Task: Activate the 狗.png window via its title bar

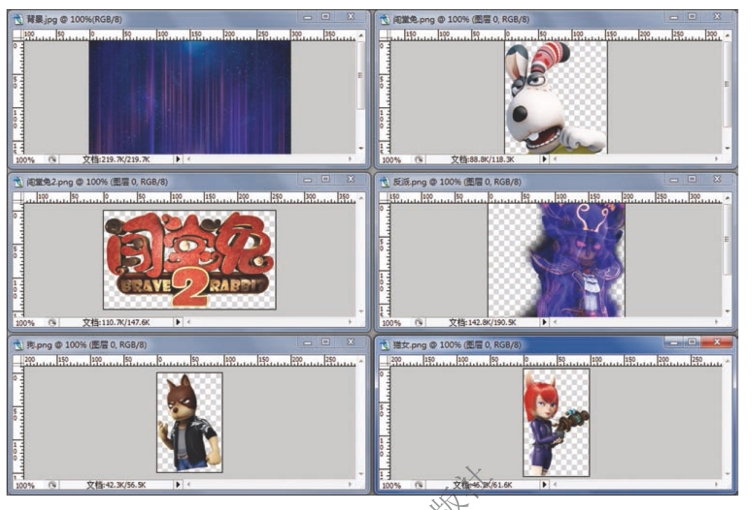Action: [x=150, y=344]
